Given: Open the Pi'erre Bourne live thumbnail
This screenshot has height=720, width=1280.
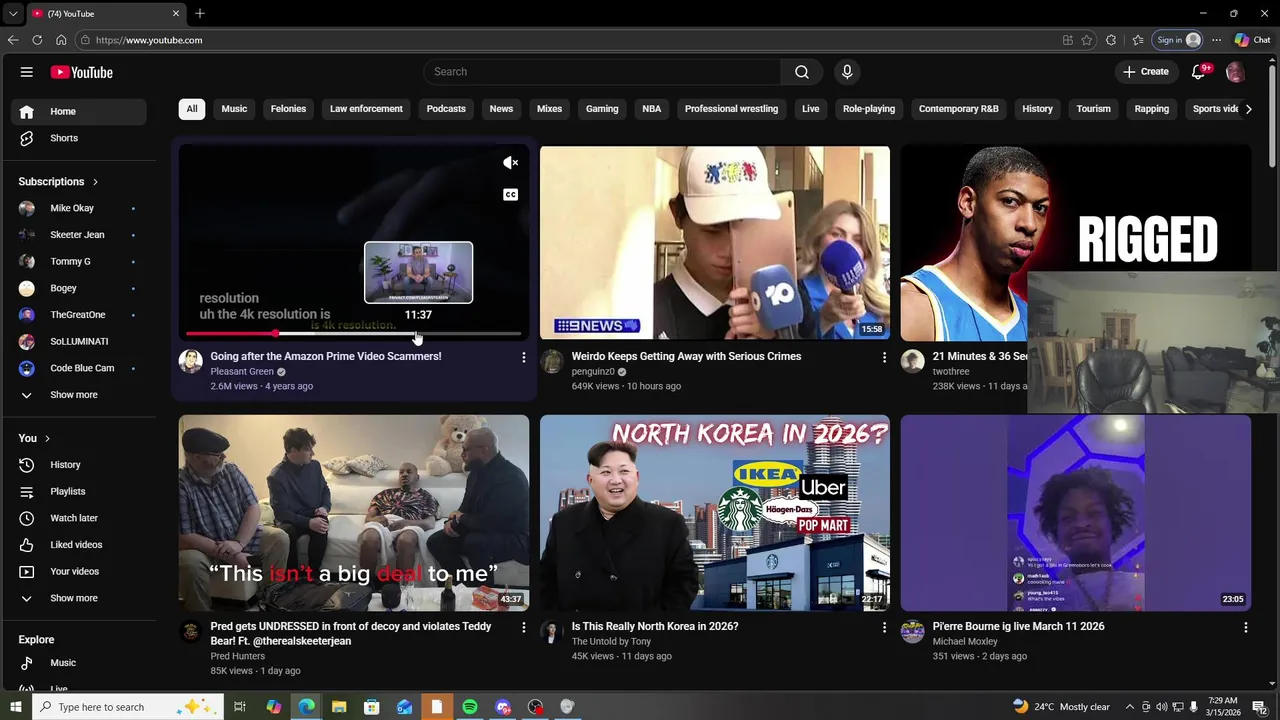Looking at the screenshot, I should coord(1076,513).
